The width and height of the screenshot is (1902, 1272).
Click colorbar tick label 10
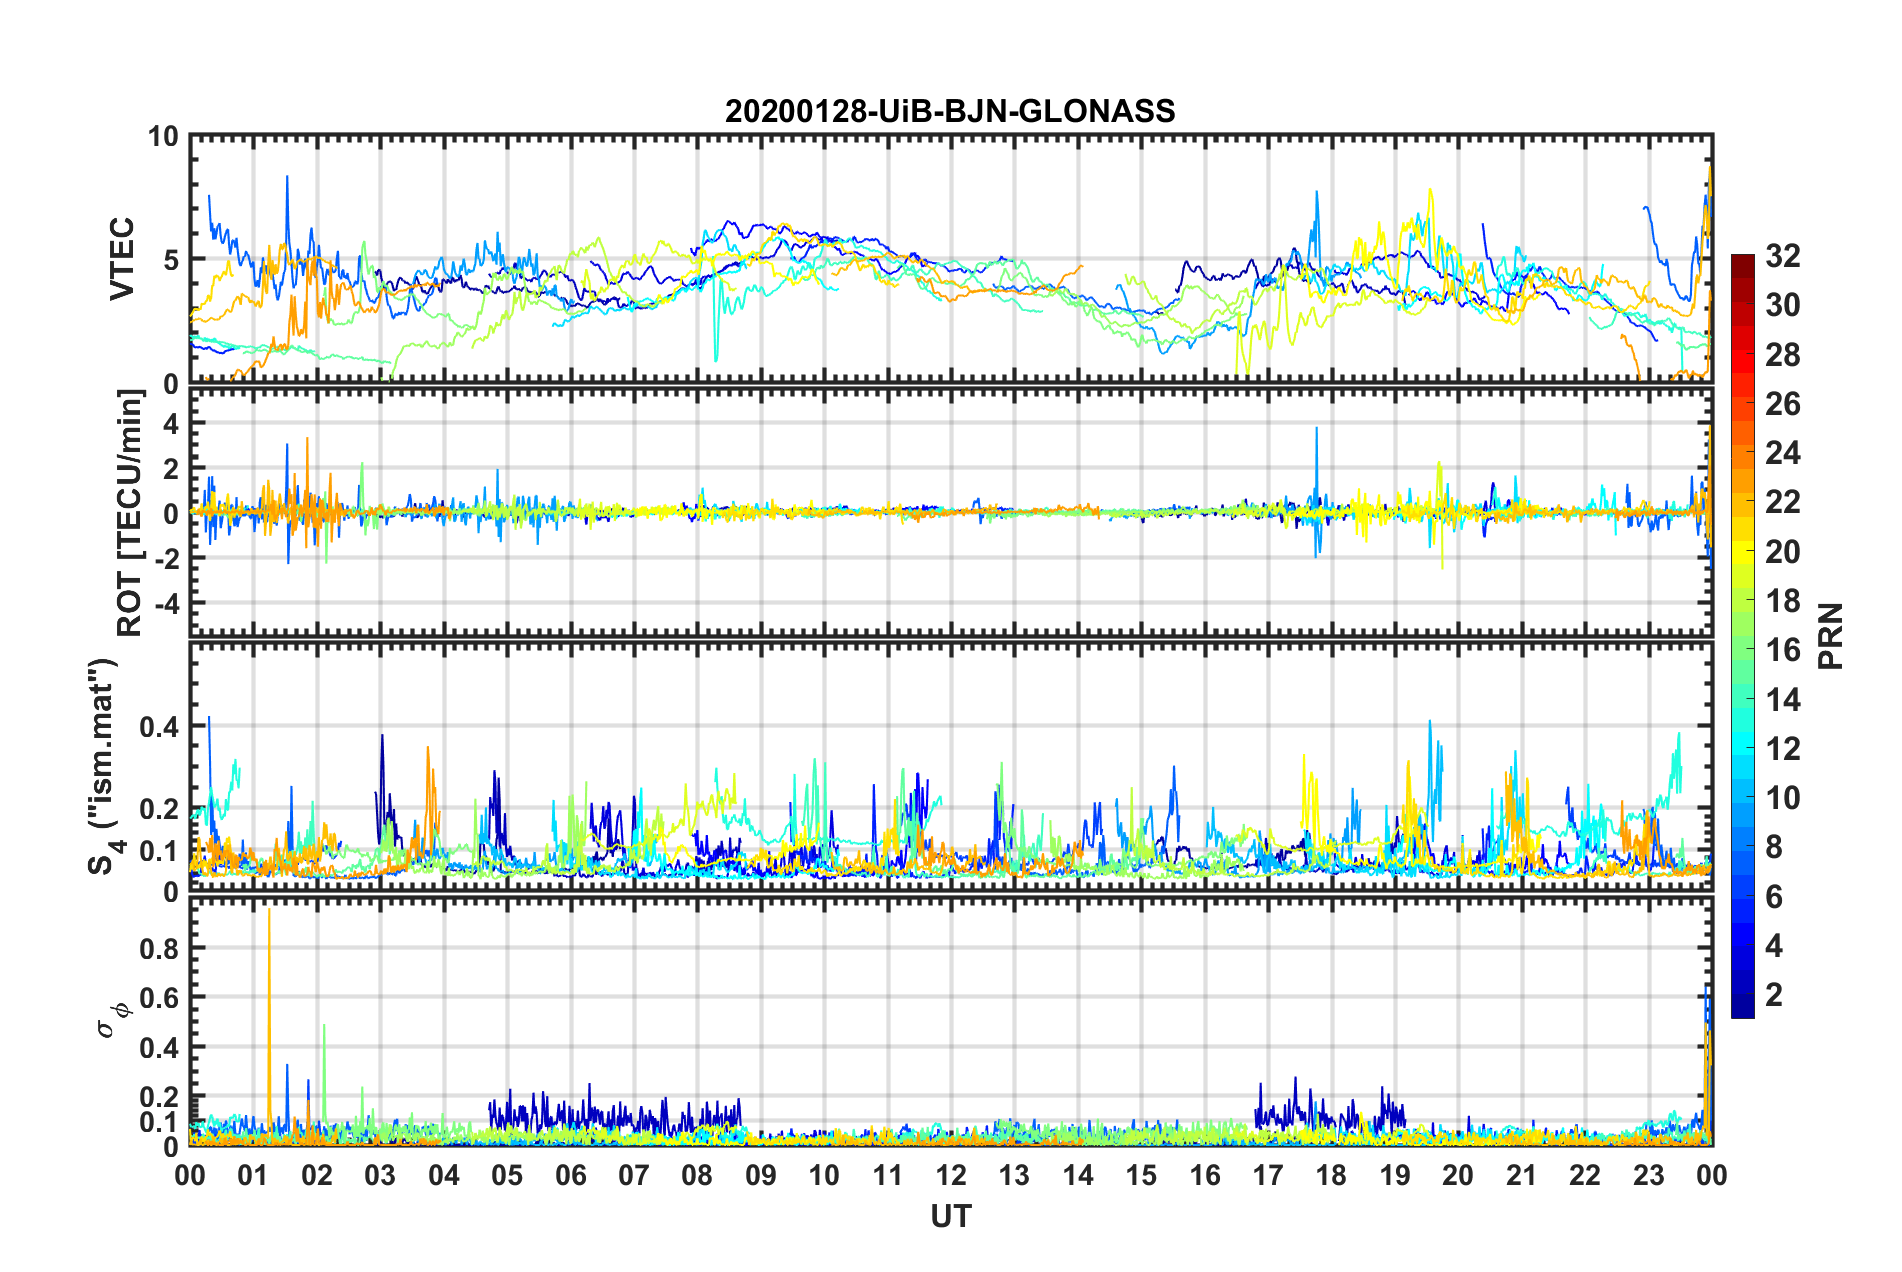coord(1782,798)
